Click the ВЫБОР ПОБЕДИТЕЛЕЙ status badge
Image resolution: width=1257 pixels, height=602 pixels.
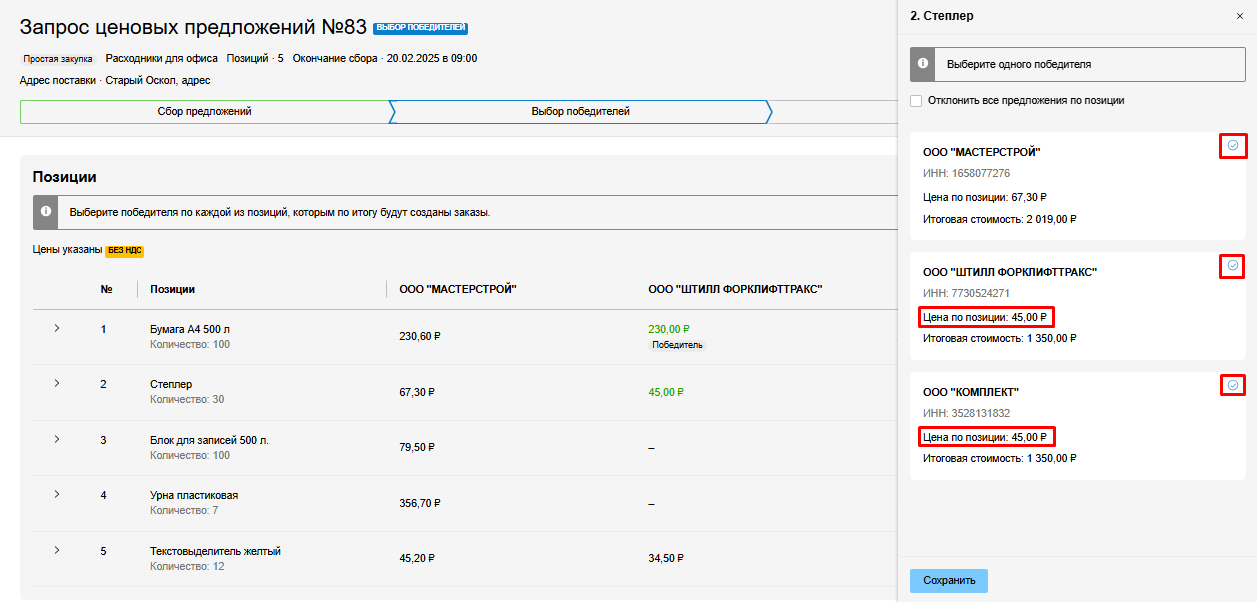(x=420, y=28)
